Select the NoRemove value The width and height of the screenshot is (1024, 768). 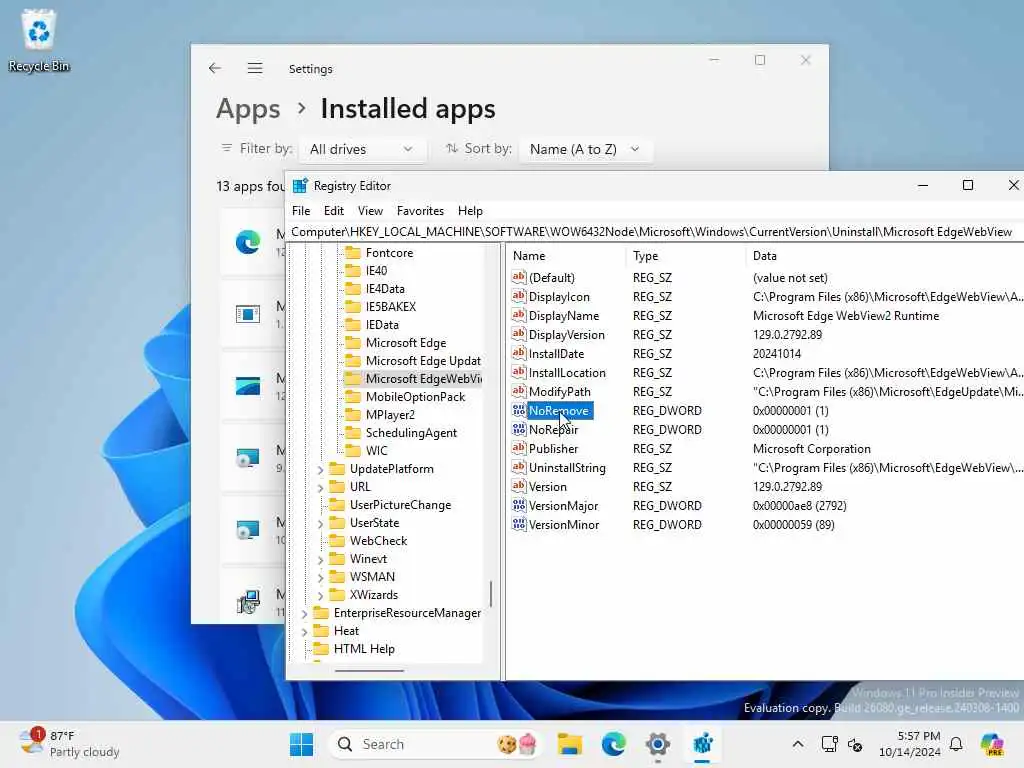click(x=558, y=410)
